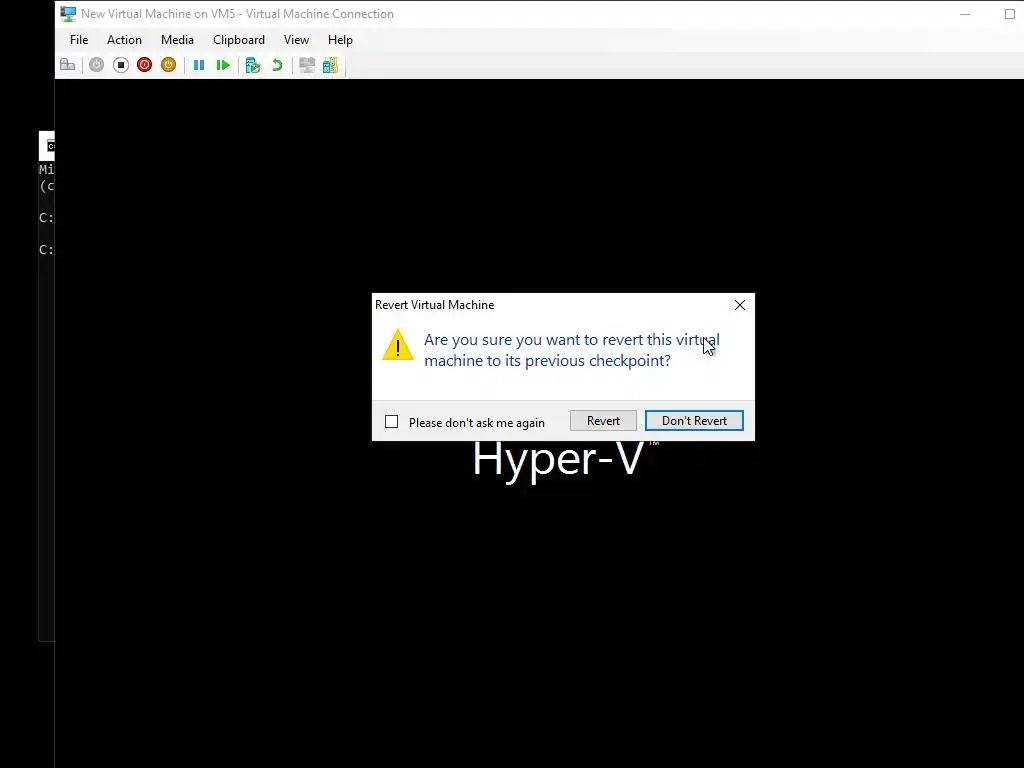The width and height of the screenshot is (1024, 768).
Task: Pause the virtual machine
Action: point(199,65)
